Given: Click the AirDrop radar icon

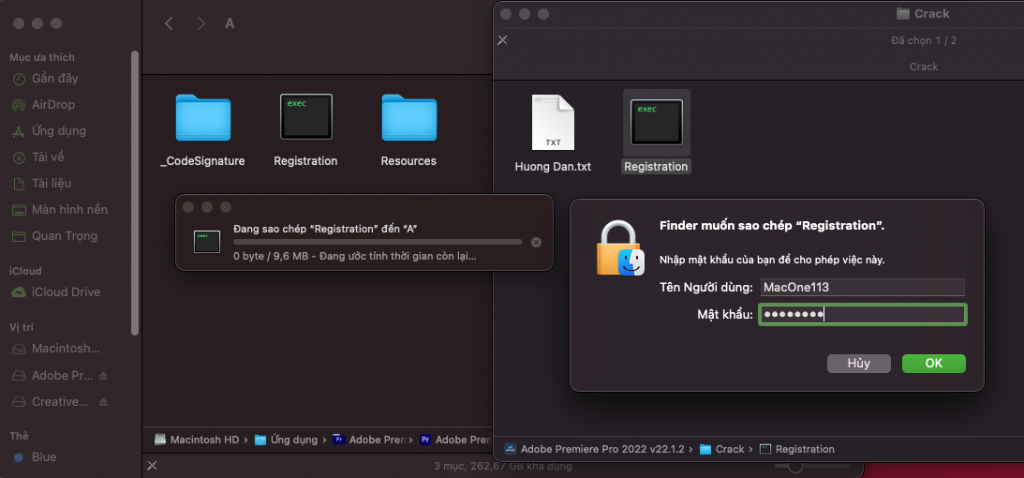Looking at the screenshot, I should click(19, 104).
